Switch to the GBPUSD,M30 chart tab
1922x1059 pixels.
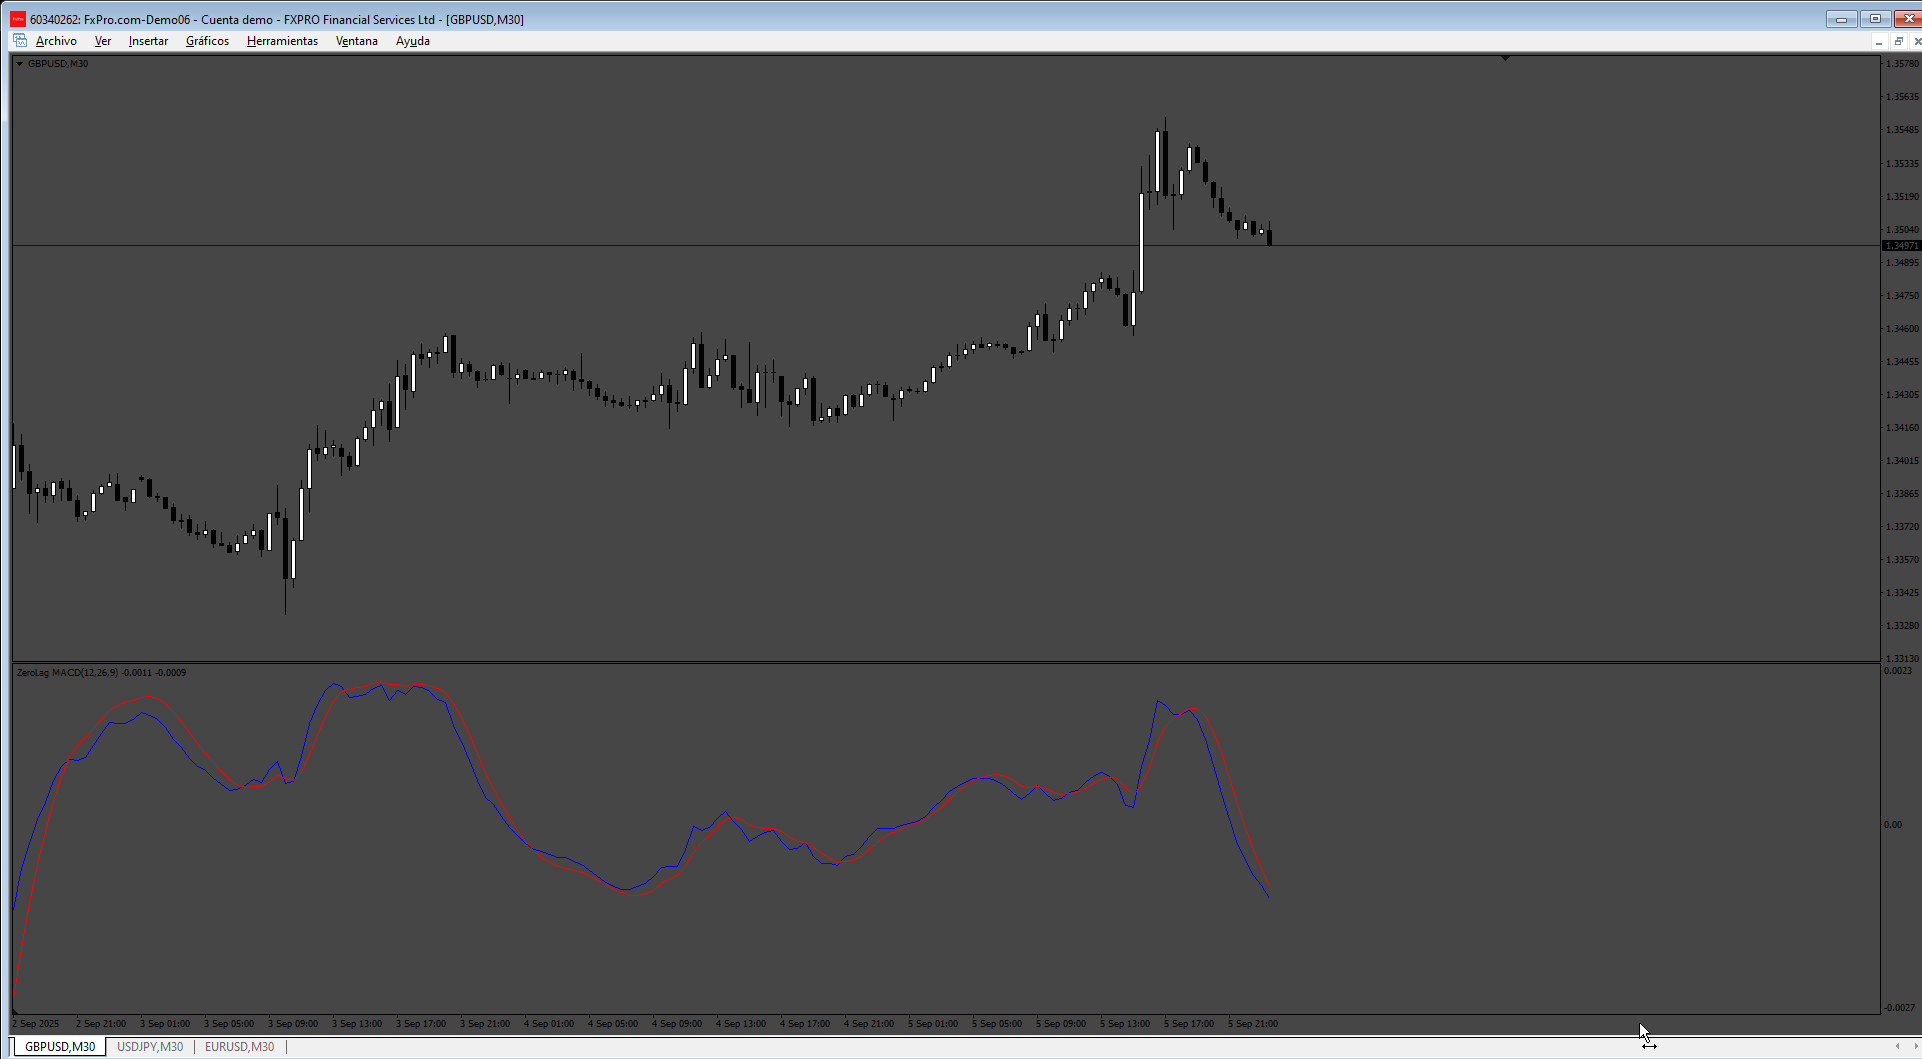coord(60,1047)
